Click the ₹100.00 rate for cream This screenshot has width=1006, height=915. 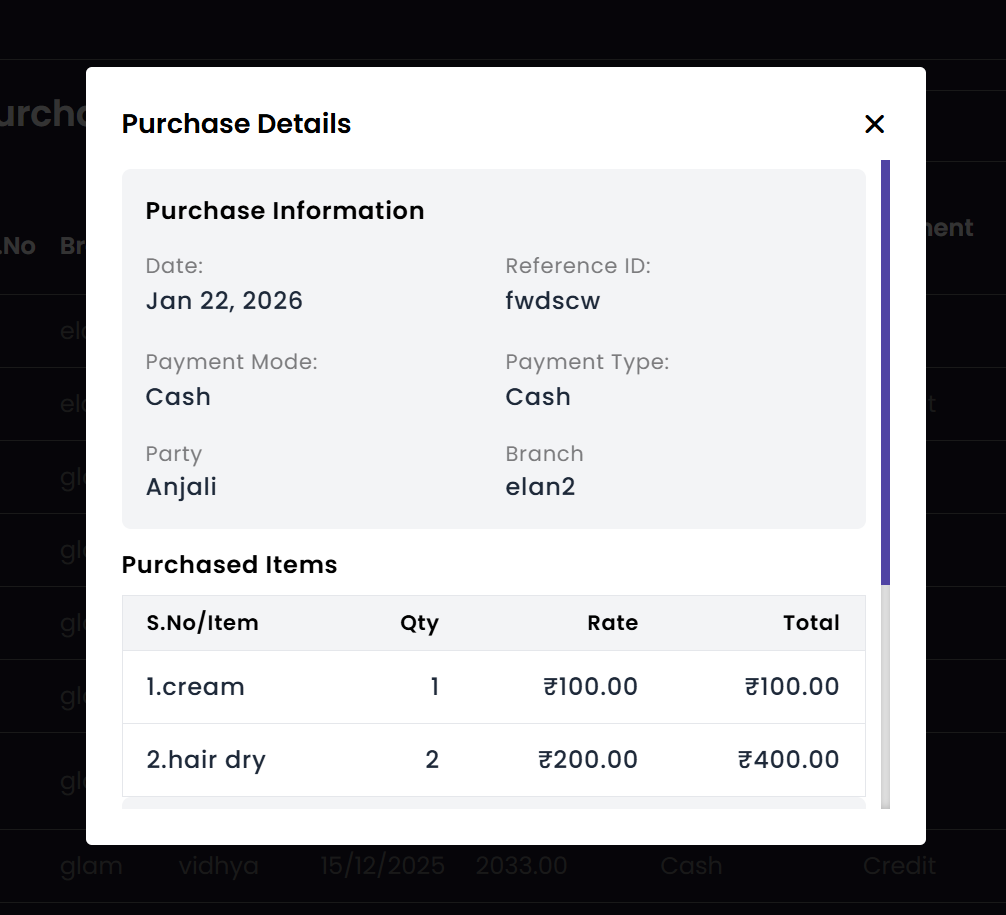590,687
